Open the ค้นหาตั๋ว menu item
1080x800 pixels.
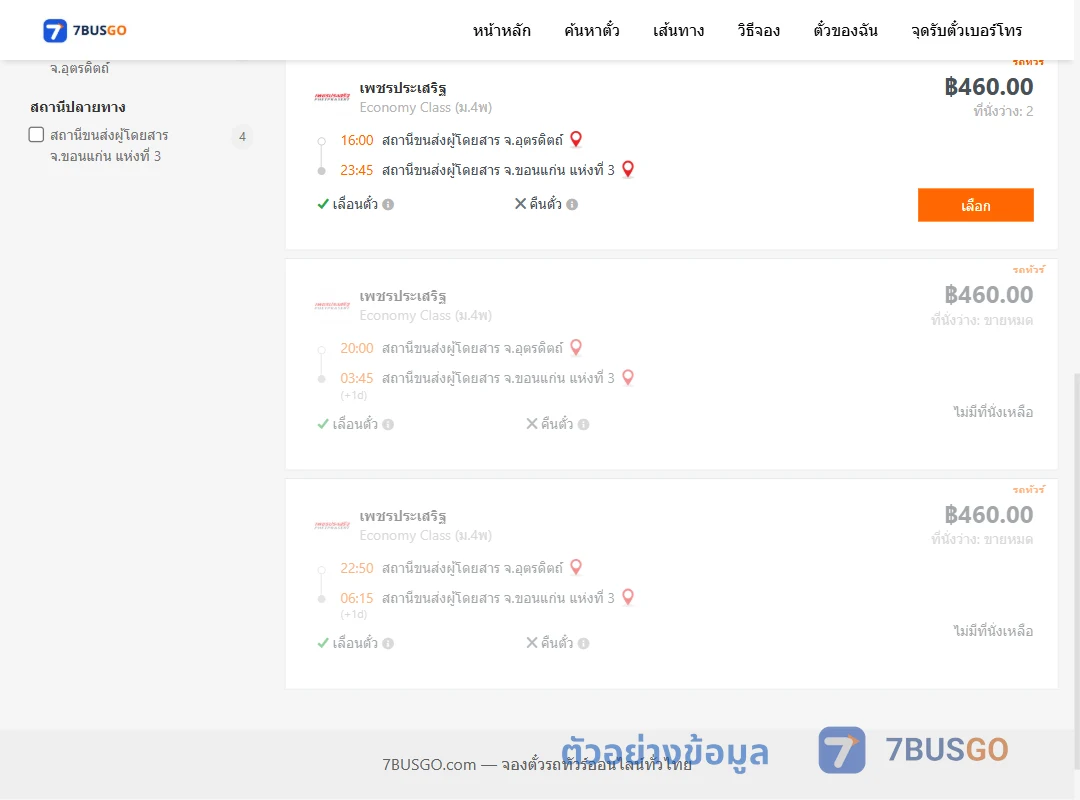(x=592, y=30)
